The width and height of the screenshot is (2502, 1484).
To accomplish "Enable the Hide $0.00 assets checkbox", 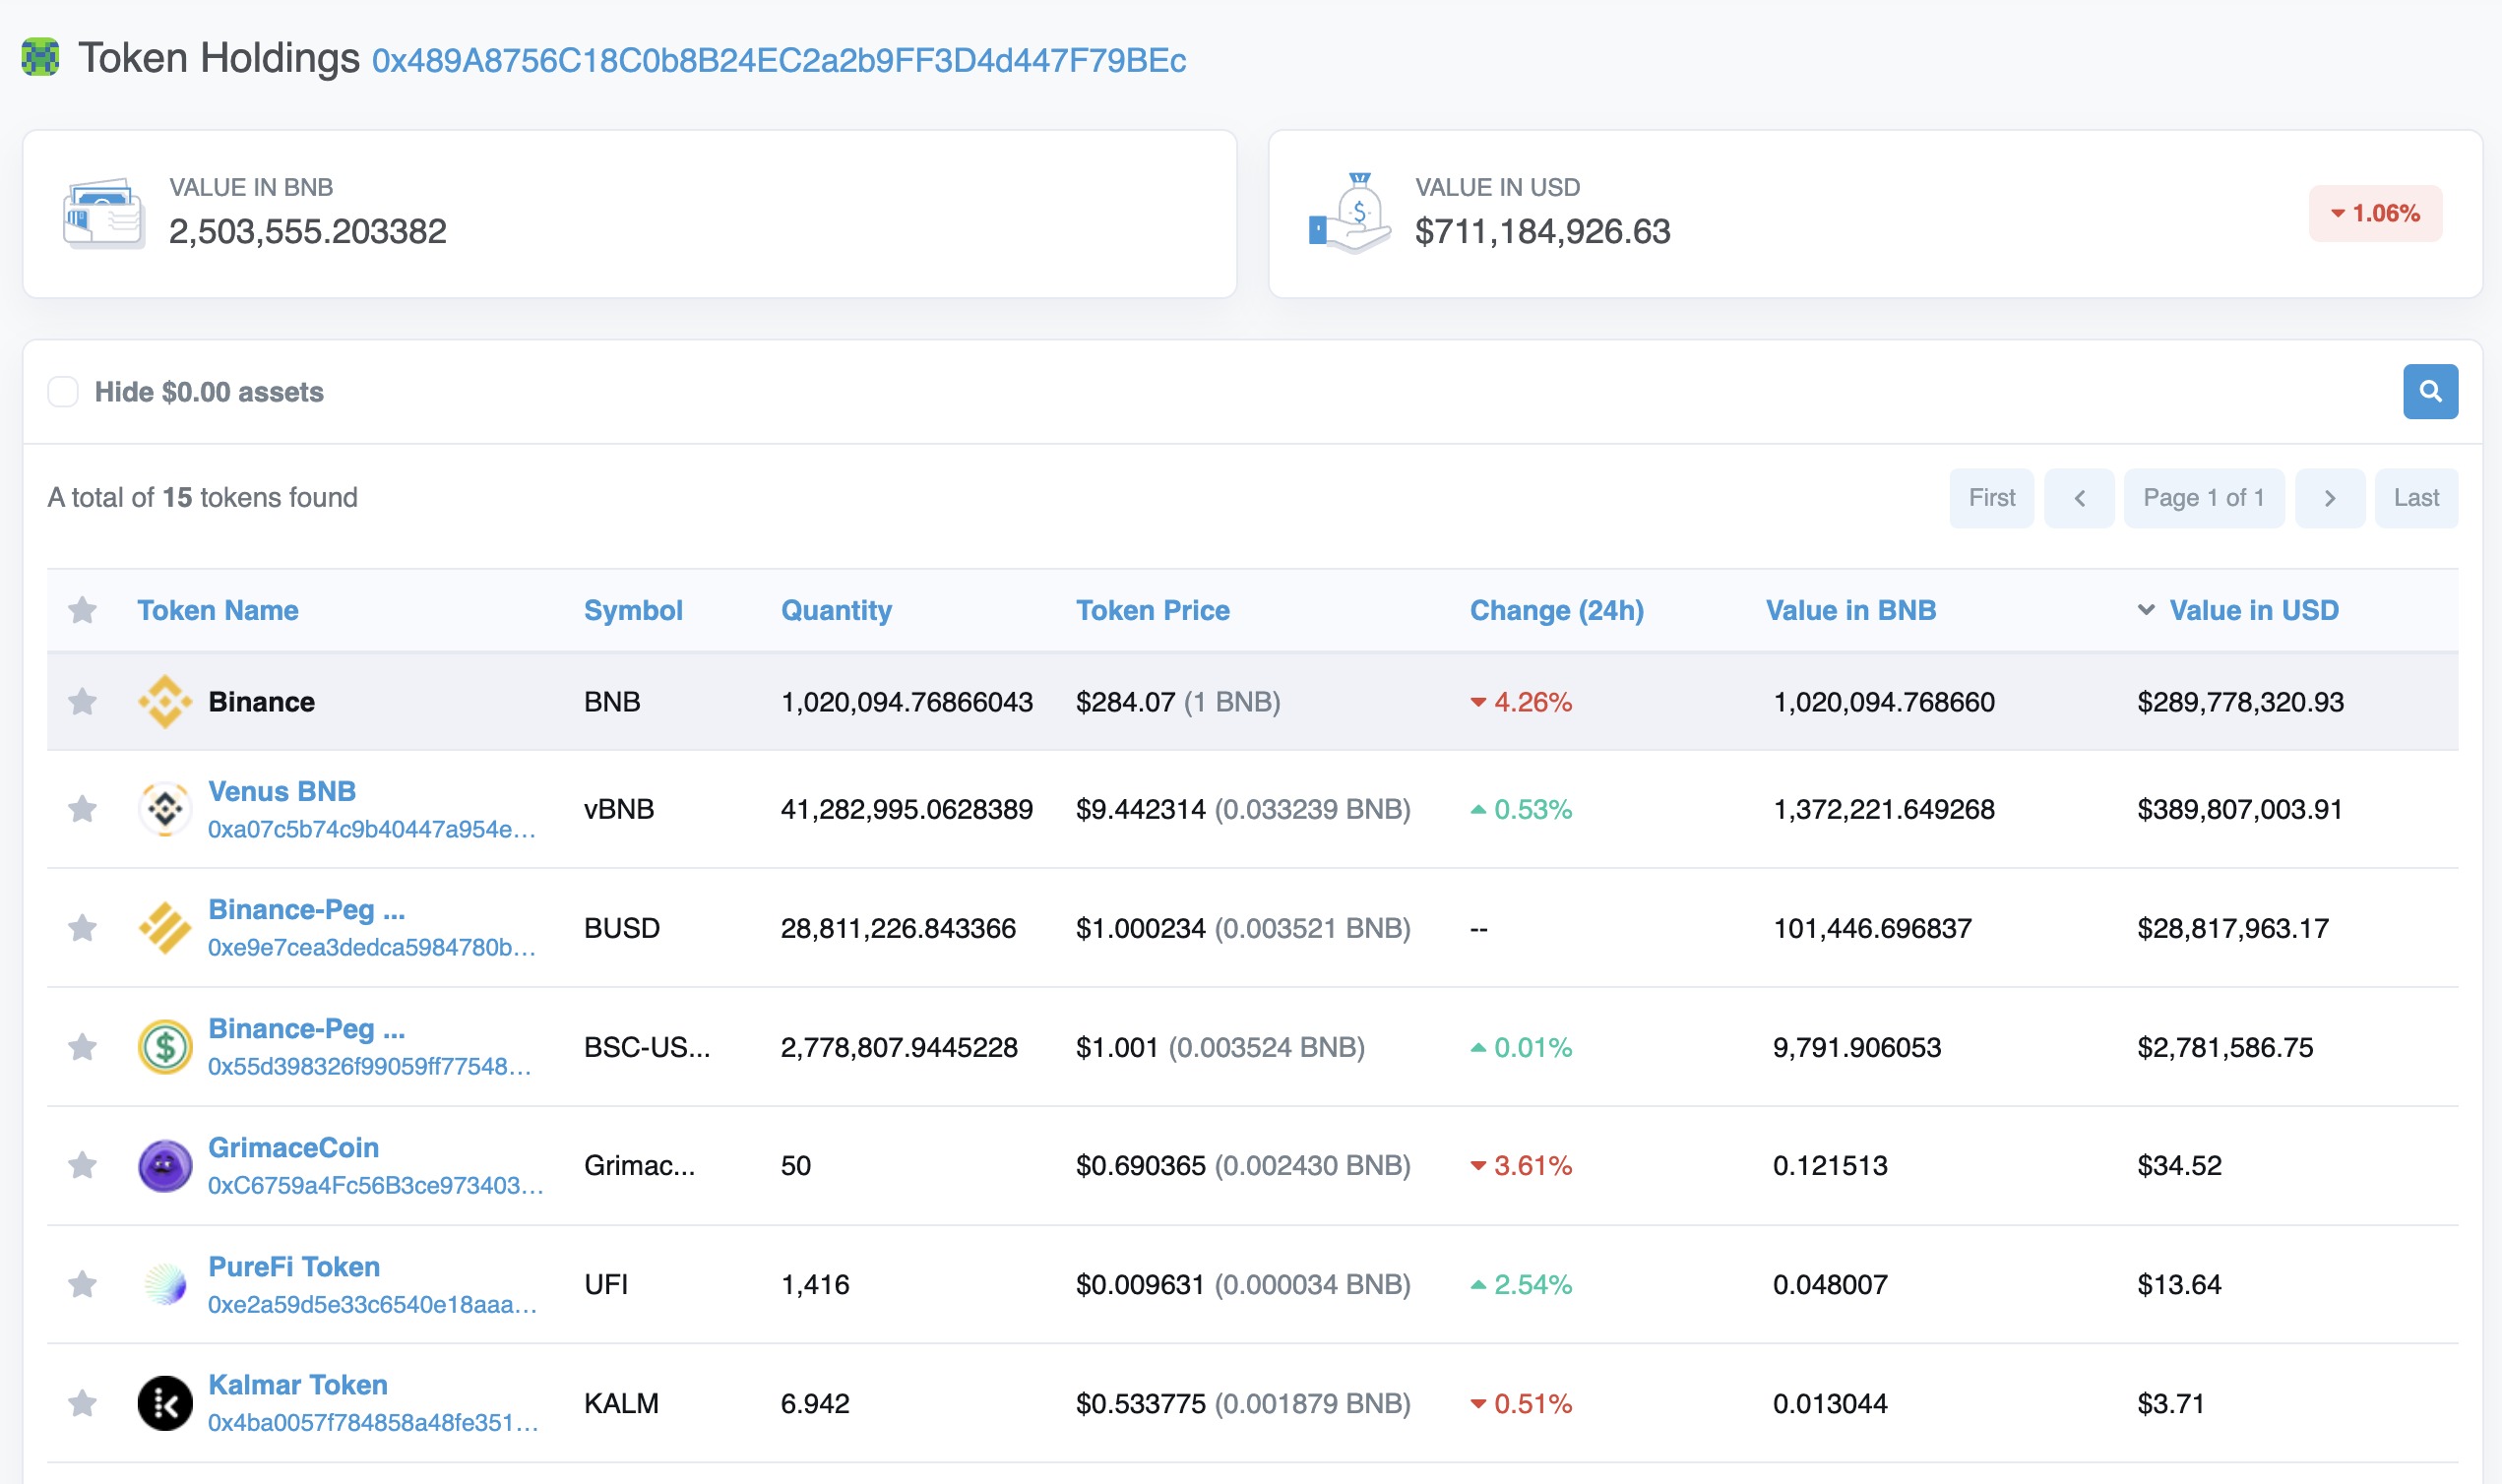I will click(63, 392).
